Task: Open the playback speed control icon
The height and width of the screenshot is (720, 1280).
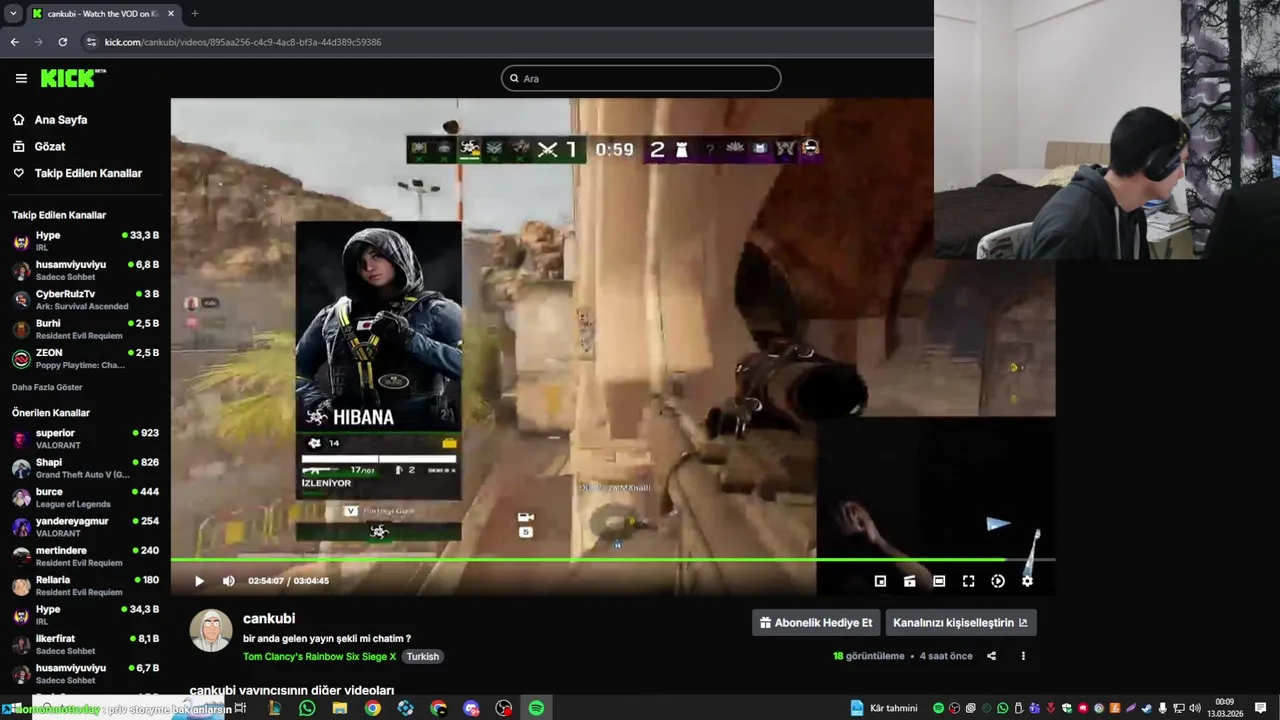Action: point(998,581)
